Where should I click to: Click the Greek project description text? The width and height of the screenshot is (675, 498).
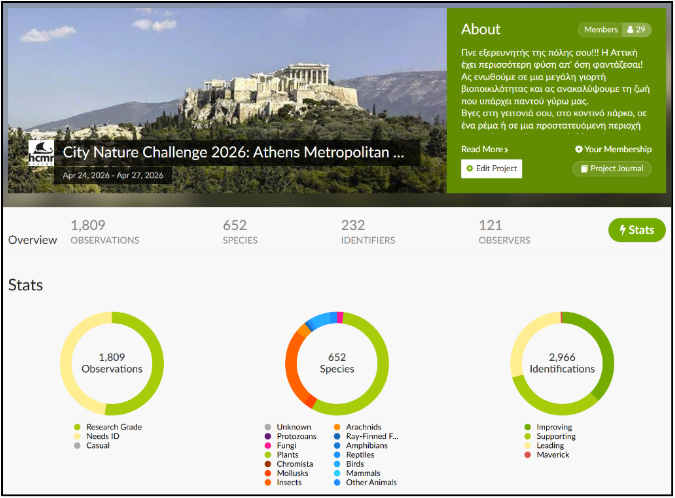coord(555,89)
